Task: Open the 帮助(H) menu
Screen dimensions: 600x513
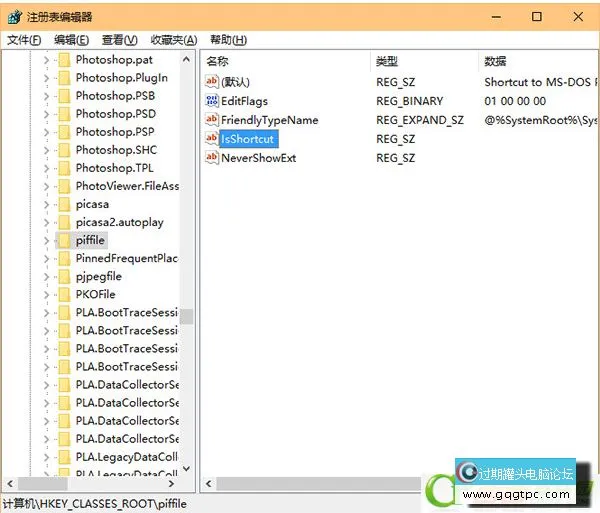Action: 228,40
